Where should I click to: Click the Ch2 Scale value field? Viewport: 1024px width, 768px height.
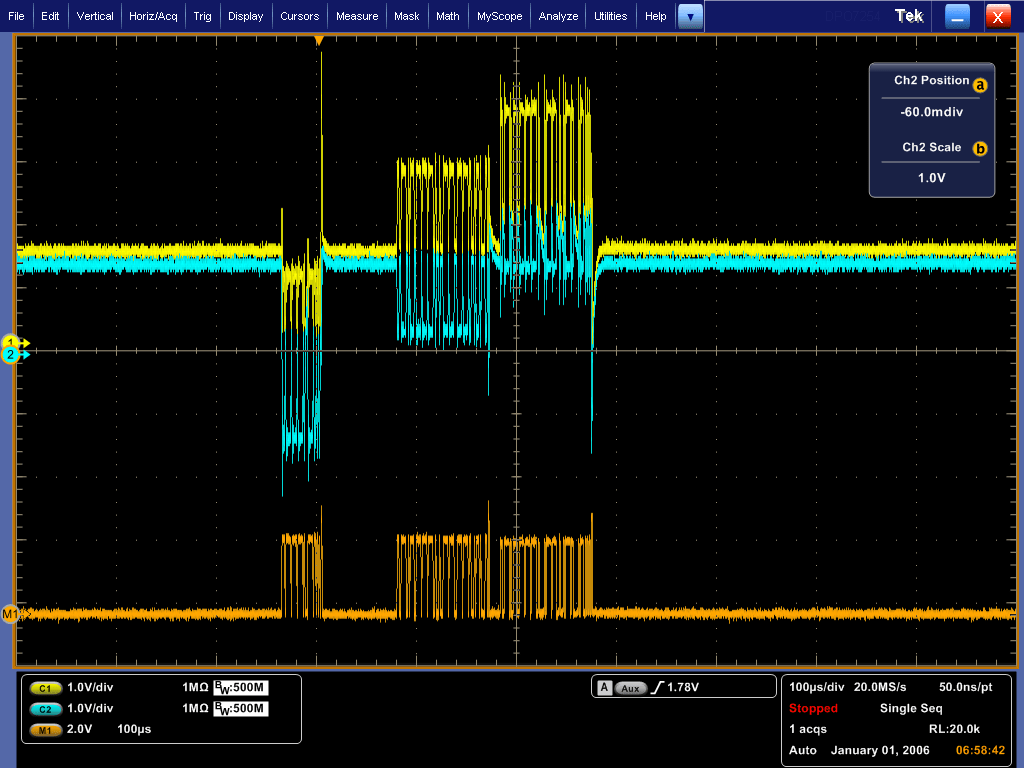(931, 178)
